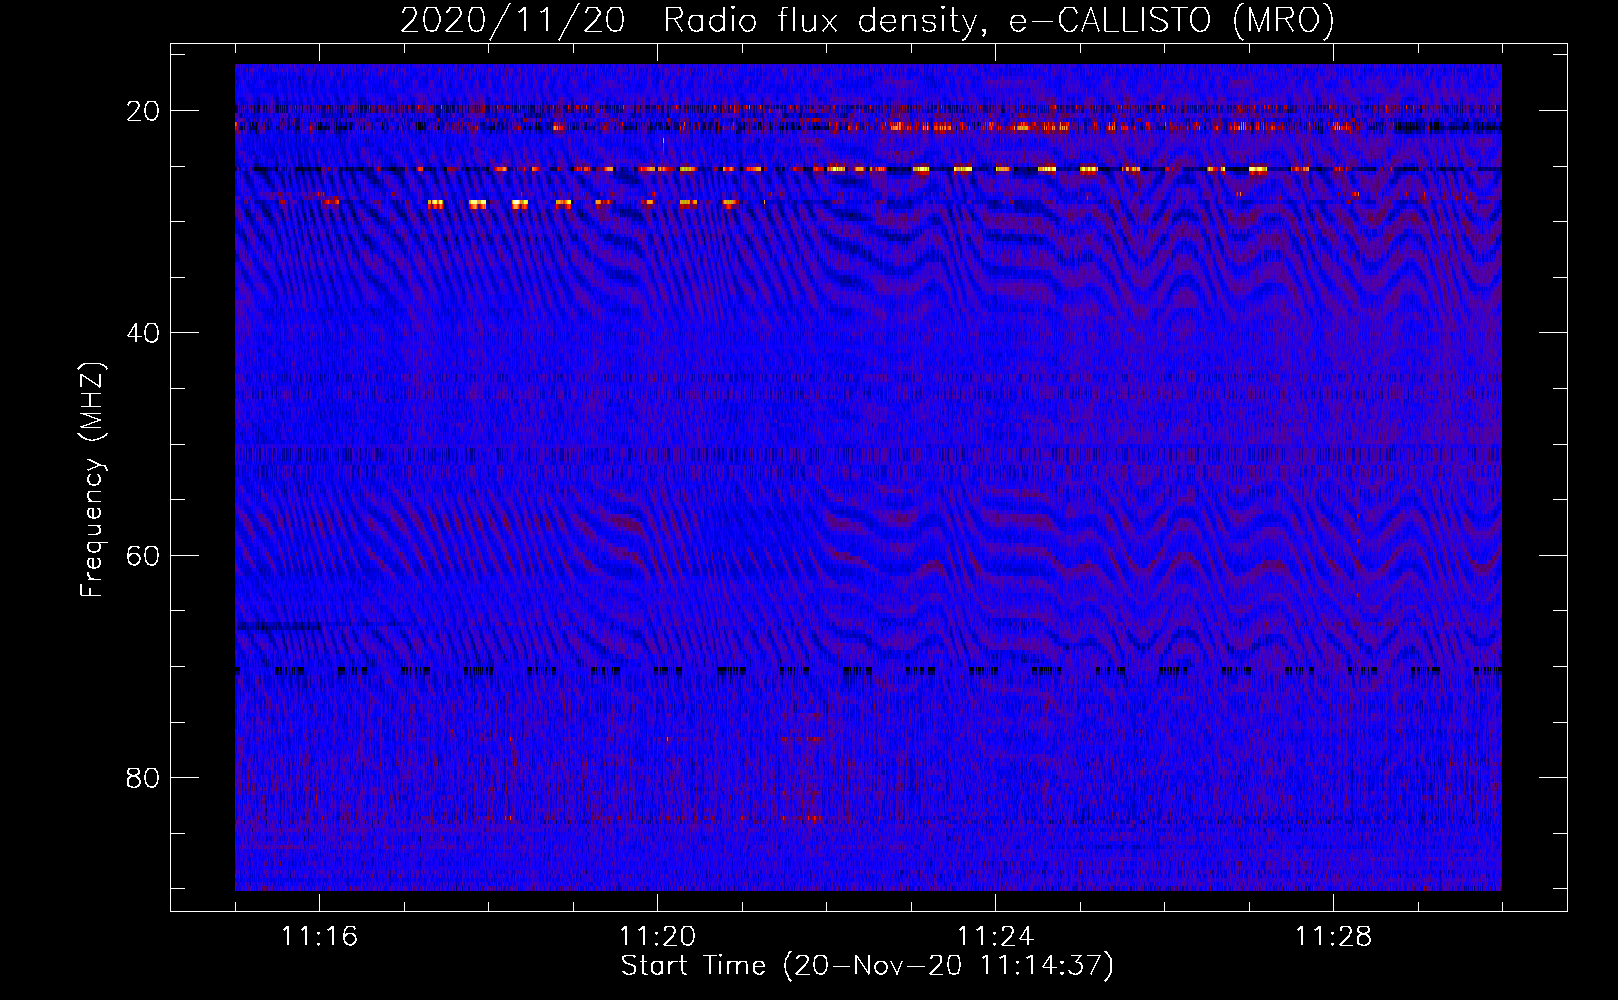Click the 11:16 time tick label

[319, 937]
